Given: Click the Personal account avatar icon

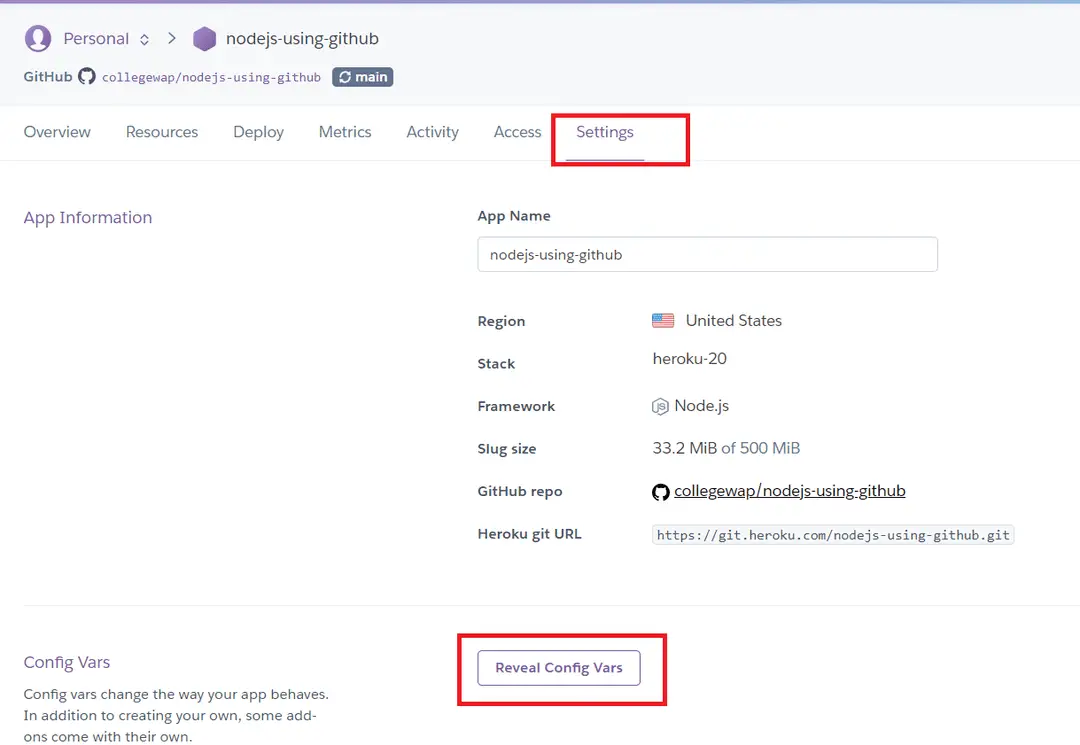Looking at the screenshot, I should 38,39.
